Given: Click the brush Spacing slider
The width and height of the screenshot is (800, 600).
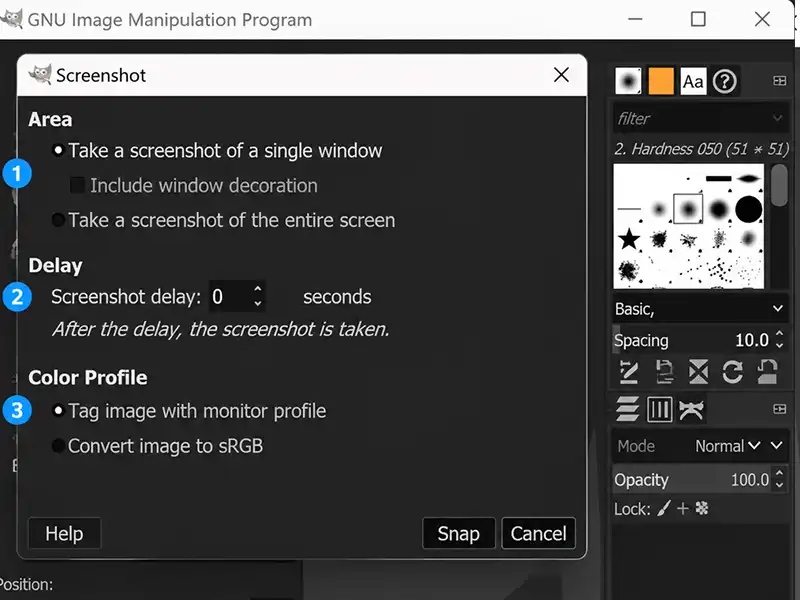Looking at the screenshot, I should coord(693,340).
